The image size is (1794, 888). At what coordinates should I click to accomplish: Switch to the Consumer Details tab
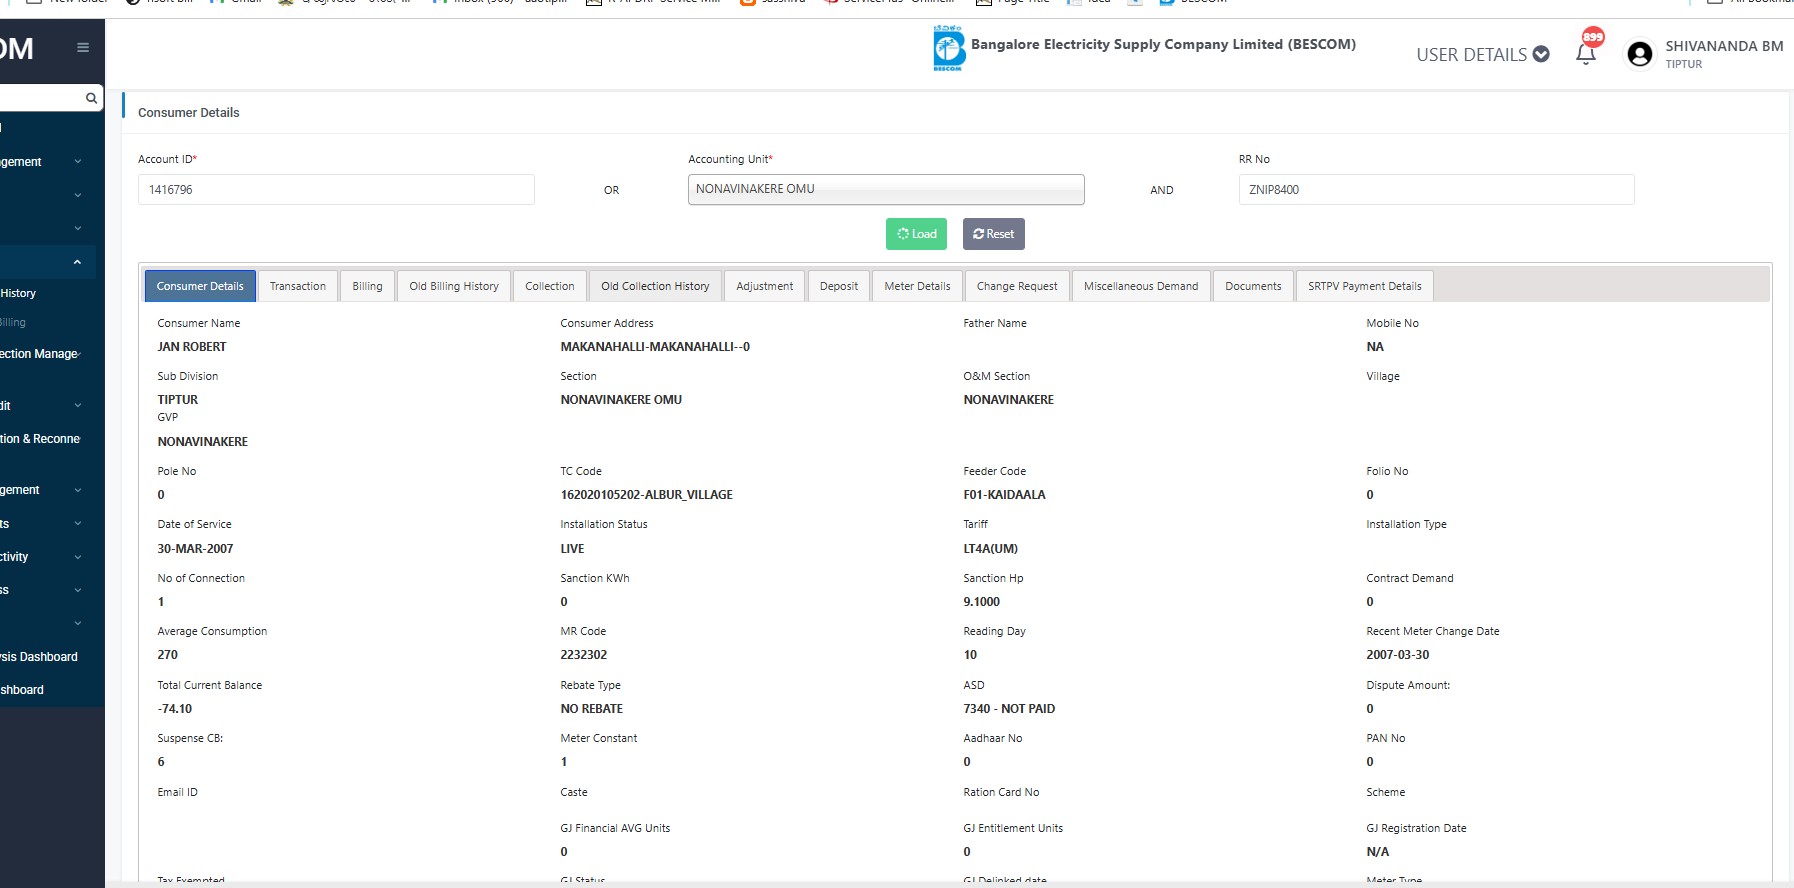[200, 286]
